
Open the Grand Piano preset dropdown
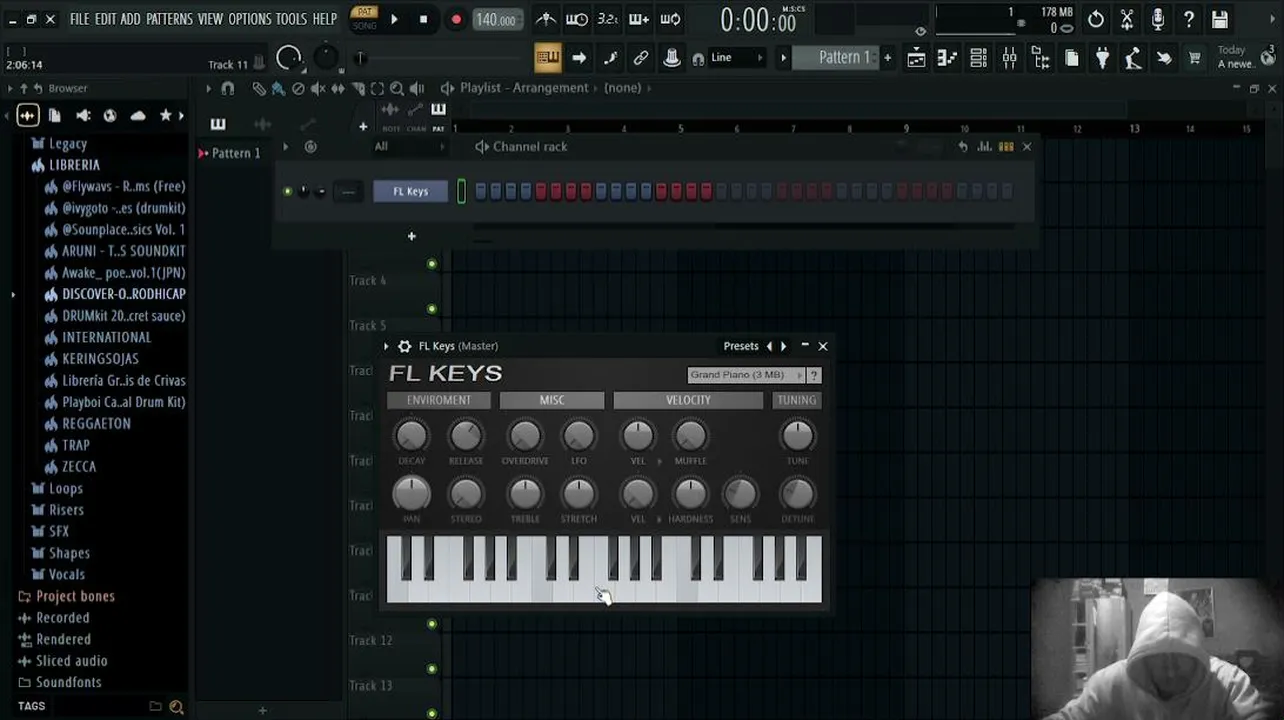coord(746,375)
